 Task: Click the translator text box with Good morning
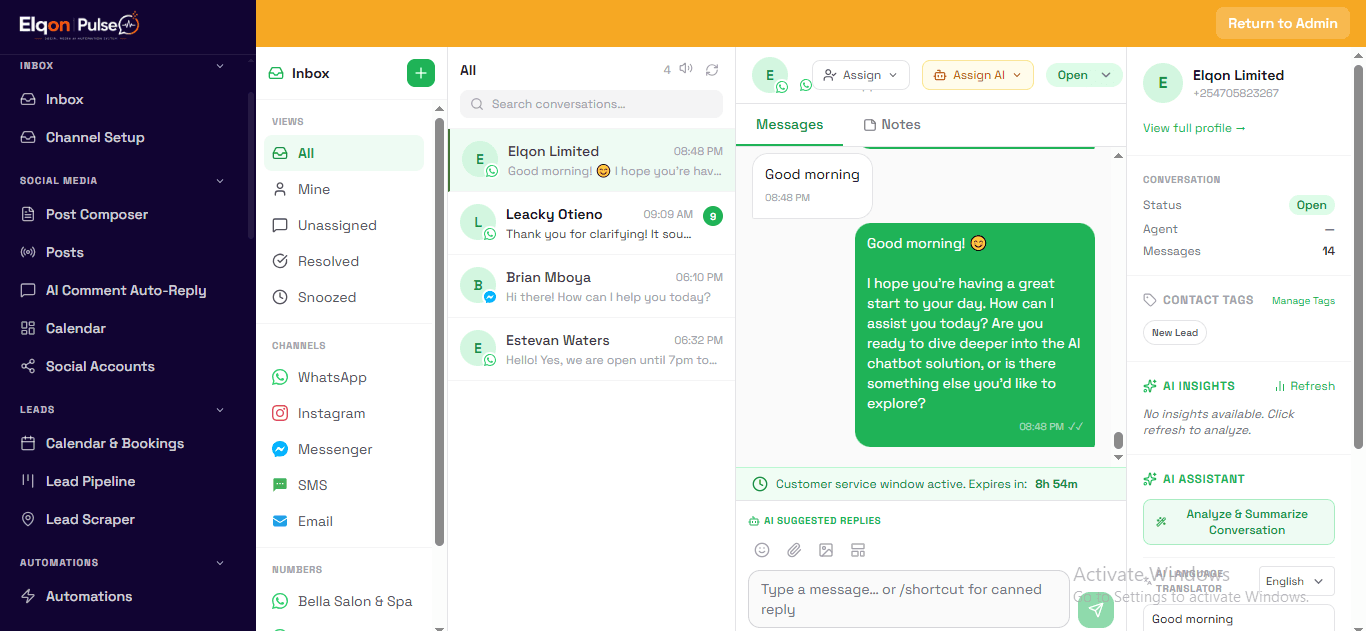tap(1239, 618)
